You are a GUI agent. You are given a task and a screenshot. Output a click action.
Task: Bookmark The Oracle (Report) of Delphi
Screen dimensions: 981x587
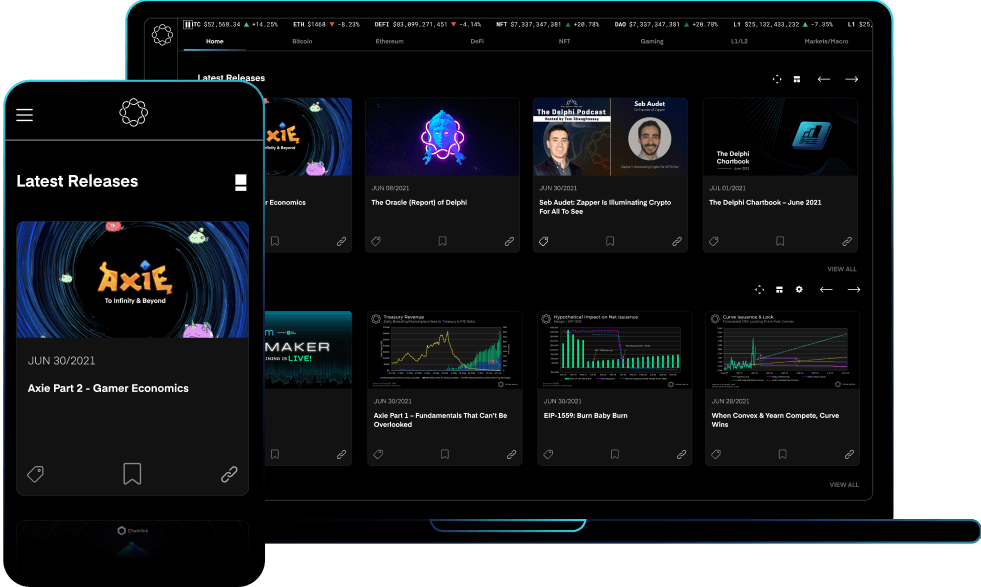tap(442, 241)
